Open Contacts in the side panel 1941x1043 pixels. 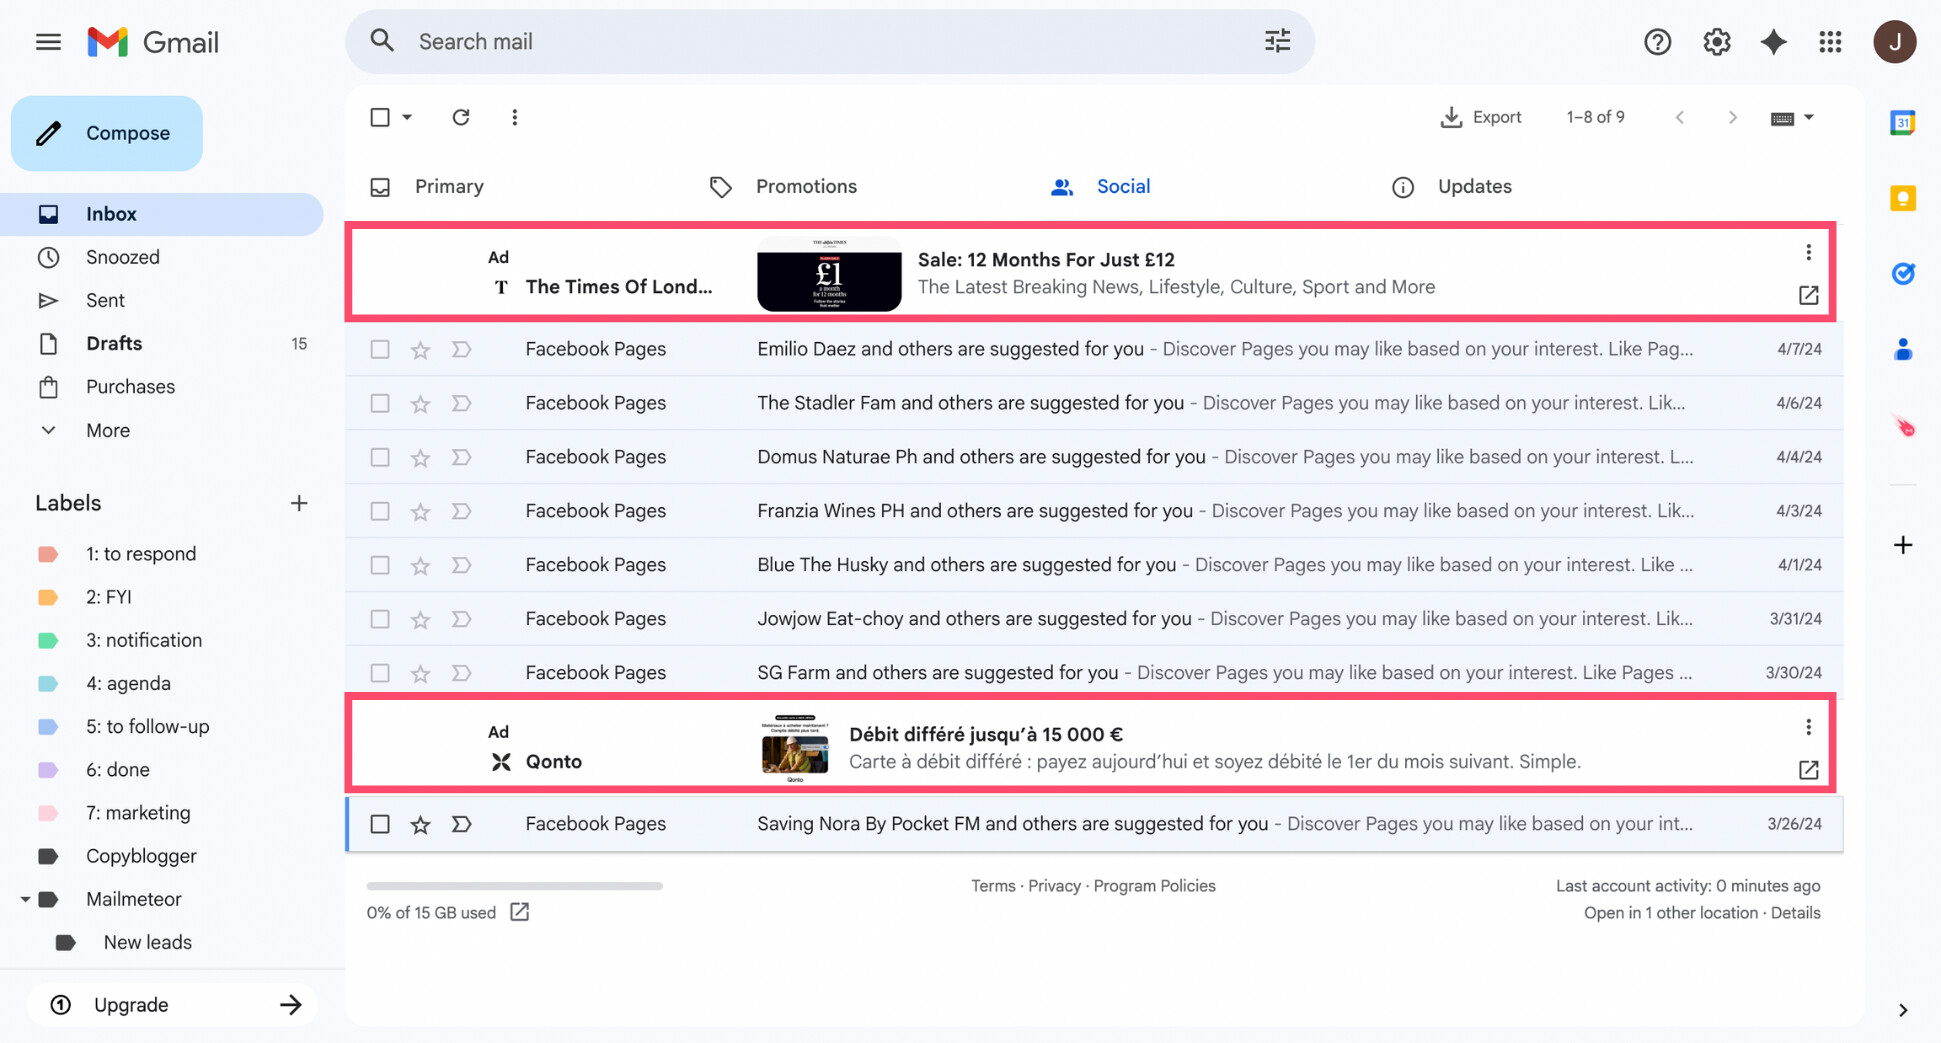[x=1903, y=348]
